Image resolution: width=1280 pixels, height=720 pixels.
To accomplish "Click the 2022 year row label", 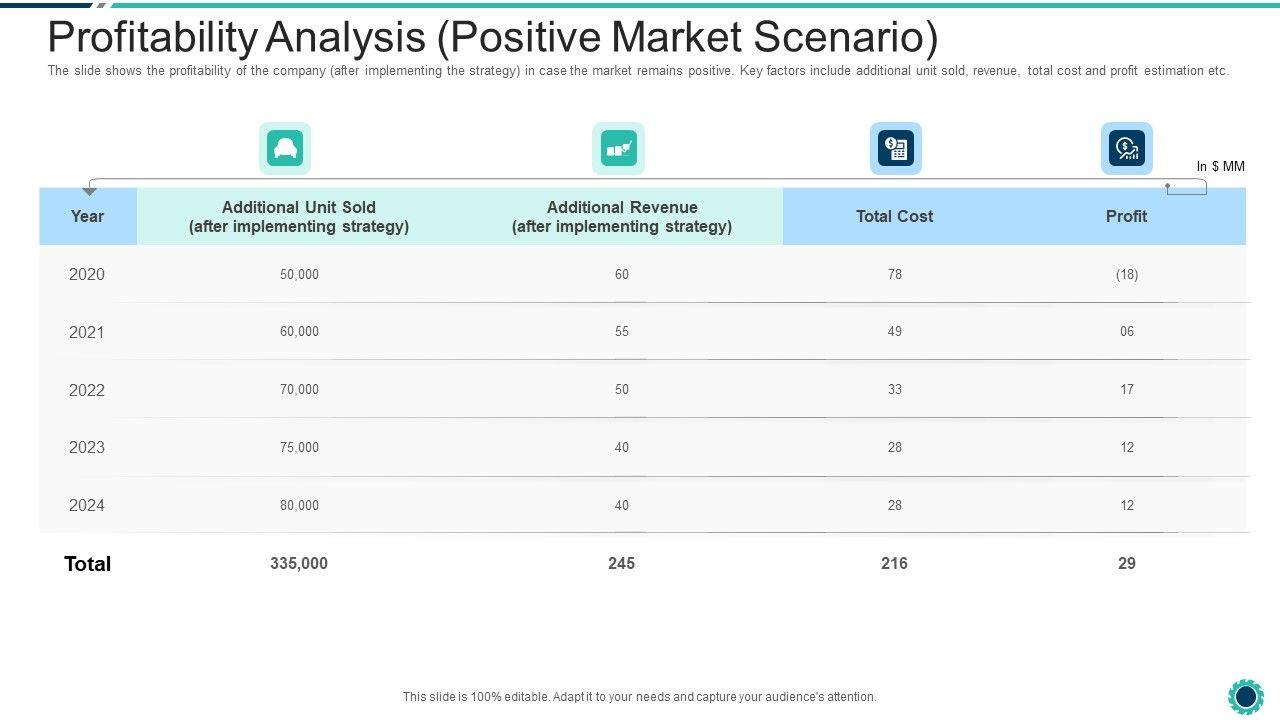I will [x=87, y=390].
